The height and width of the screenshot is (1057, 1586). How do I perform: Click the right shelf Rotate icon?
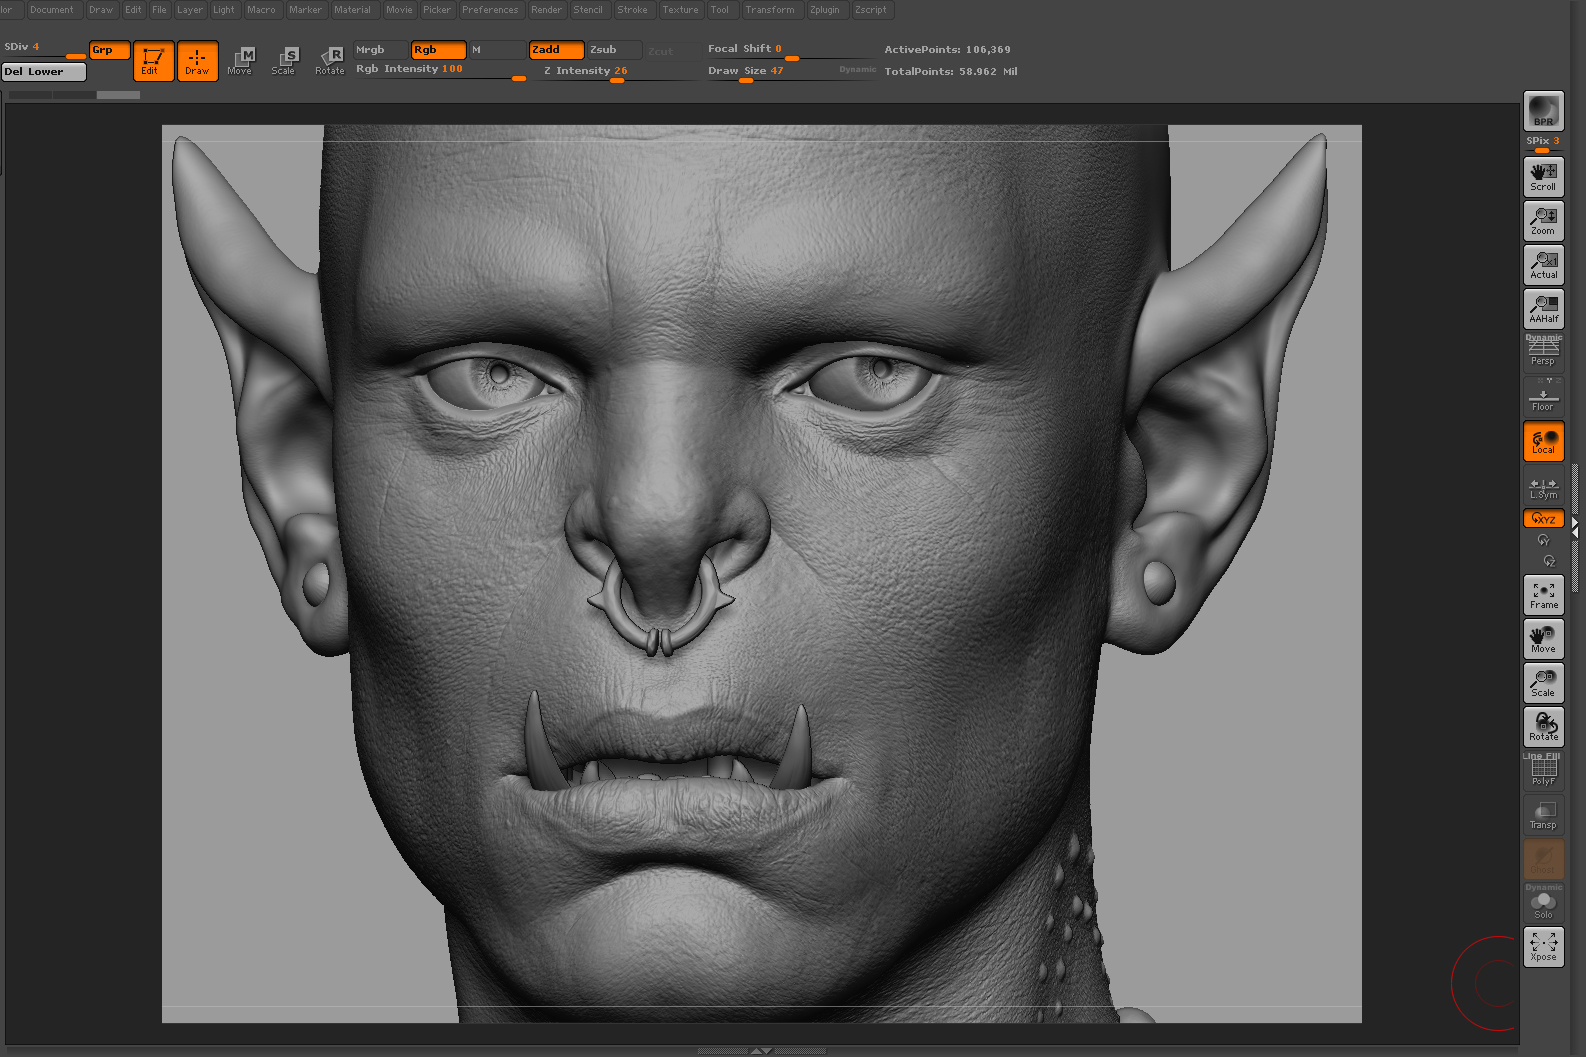[x=1543, y=727]
